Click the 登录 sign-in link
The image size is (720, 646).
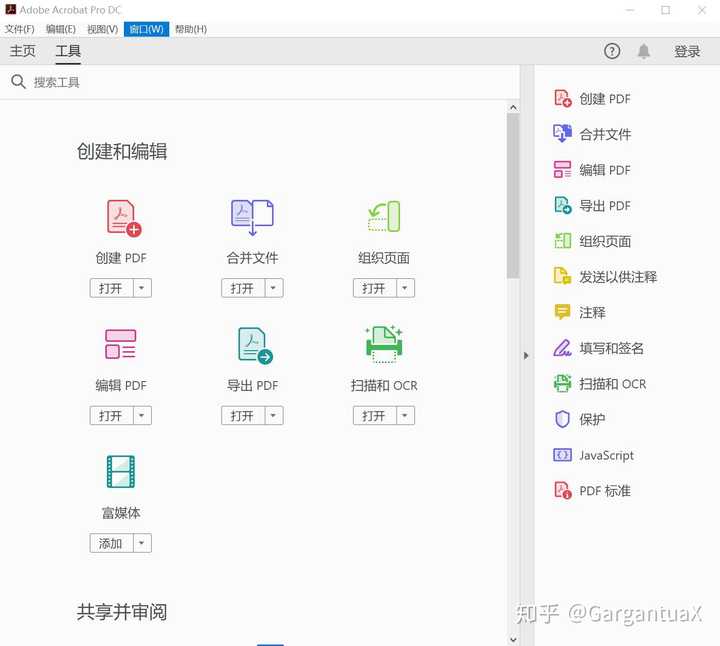tap(687, 51)
